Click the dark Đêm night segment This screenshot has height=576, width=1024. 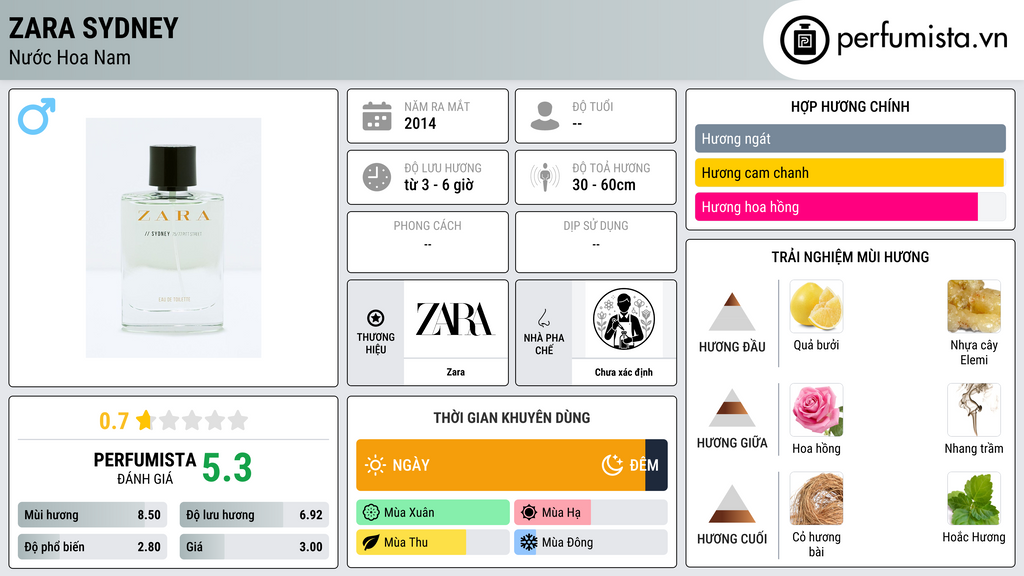[x=656, y=465]
